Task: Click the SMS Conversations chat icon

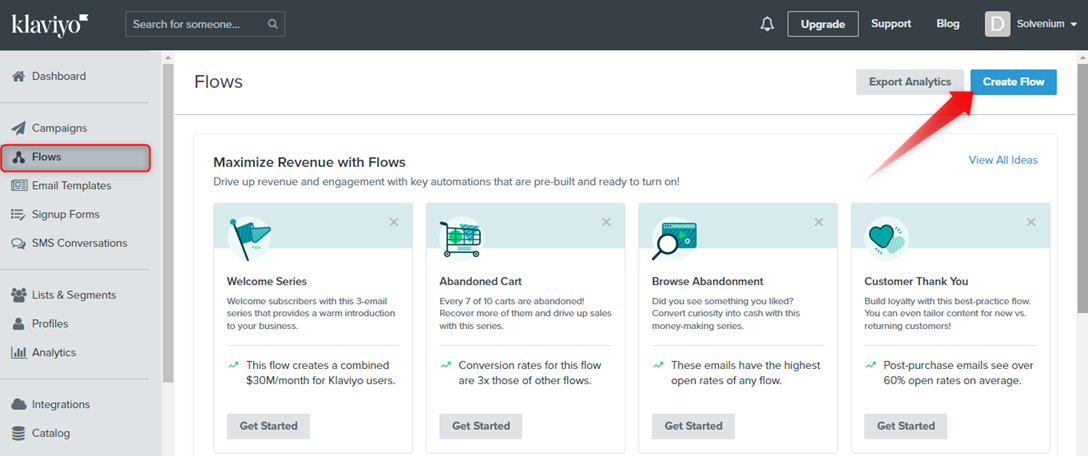Action: pos(19,244)
